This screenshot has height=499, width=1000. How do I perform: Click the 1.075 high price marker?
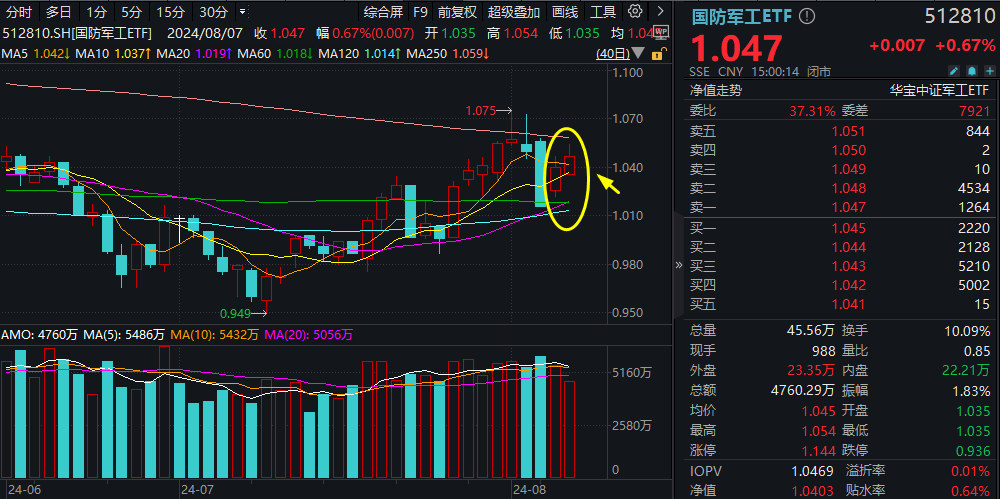click(481, 110)
